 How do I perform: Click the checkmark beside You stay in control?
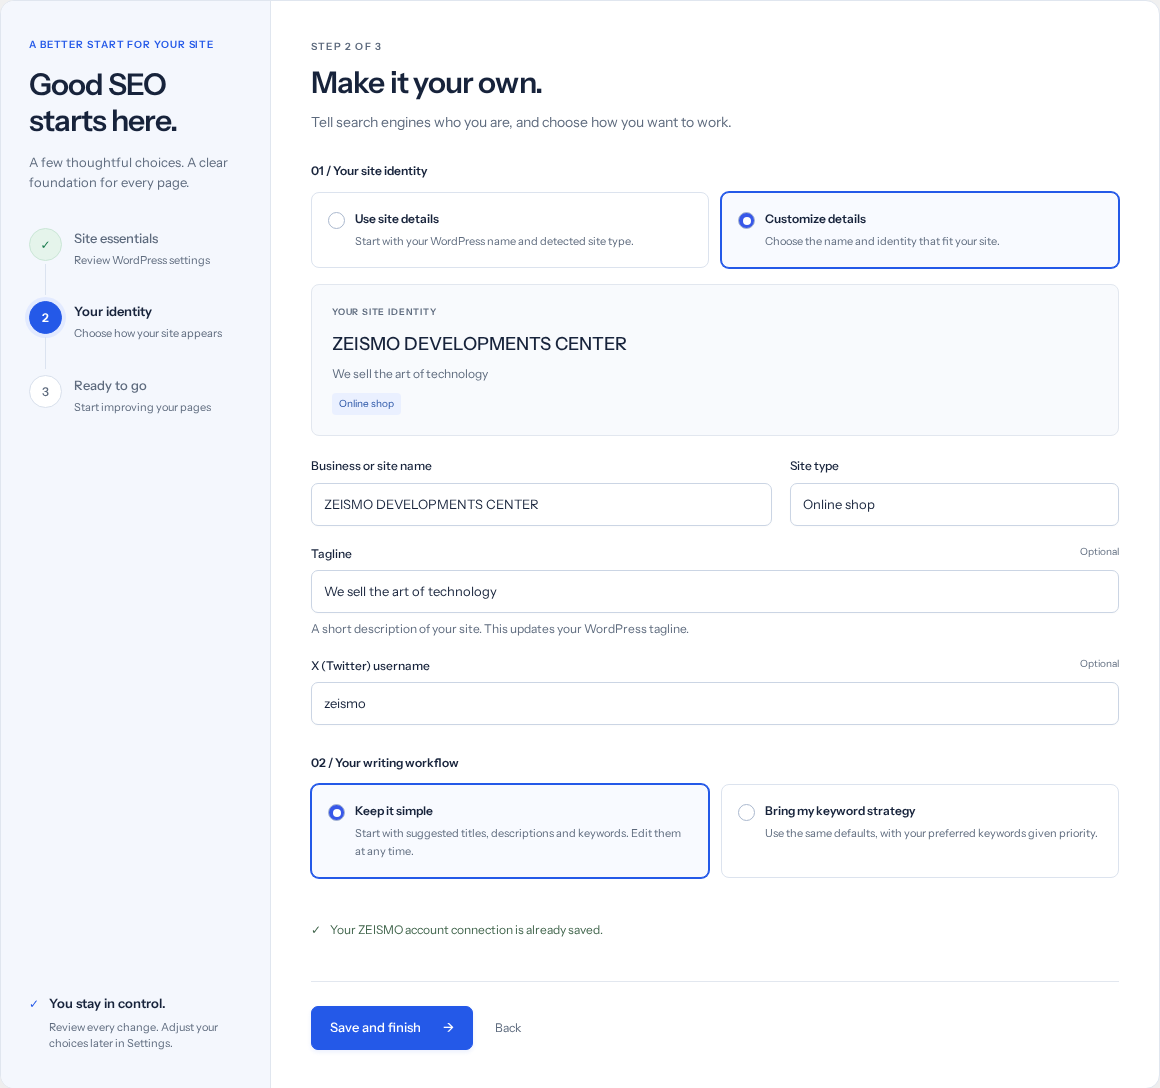[33, 1004]
